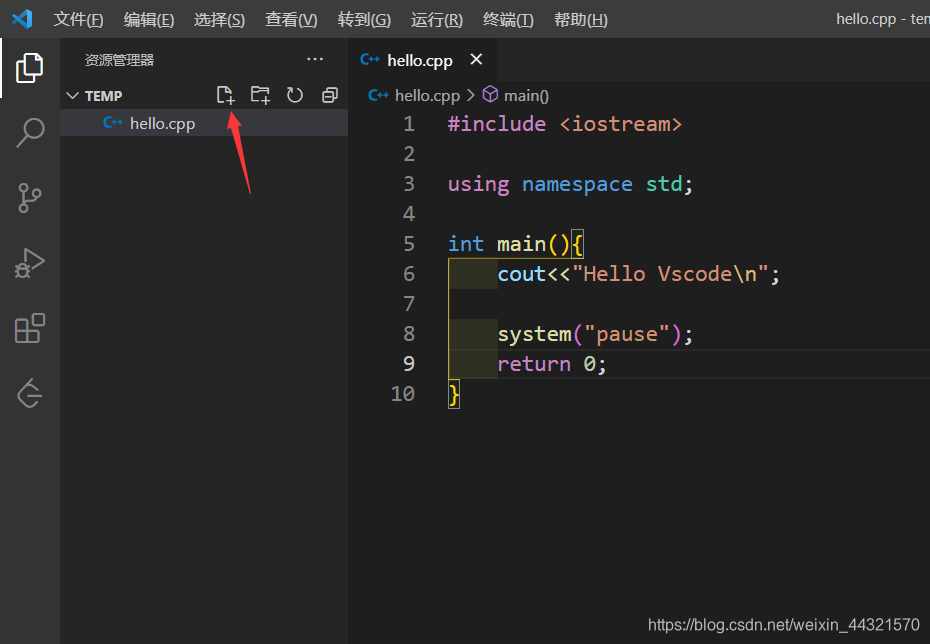Place cursor on using namespace std line
The width and height of the screenshot is (930, 644).
570,184
